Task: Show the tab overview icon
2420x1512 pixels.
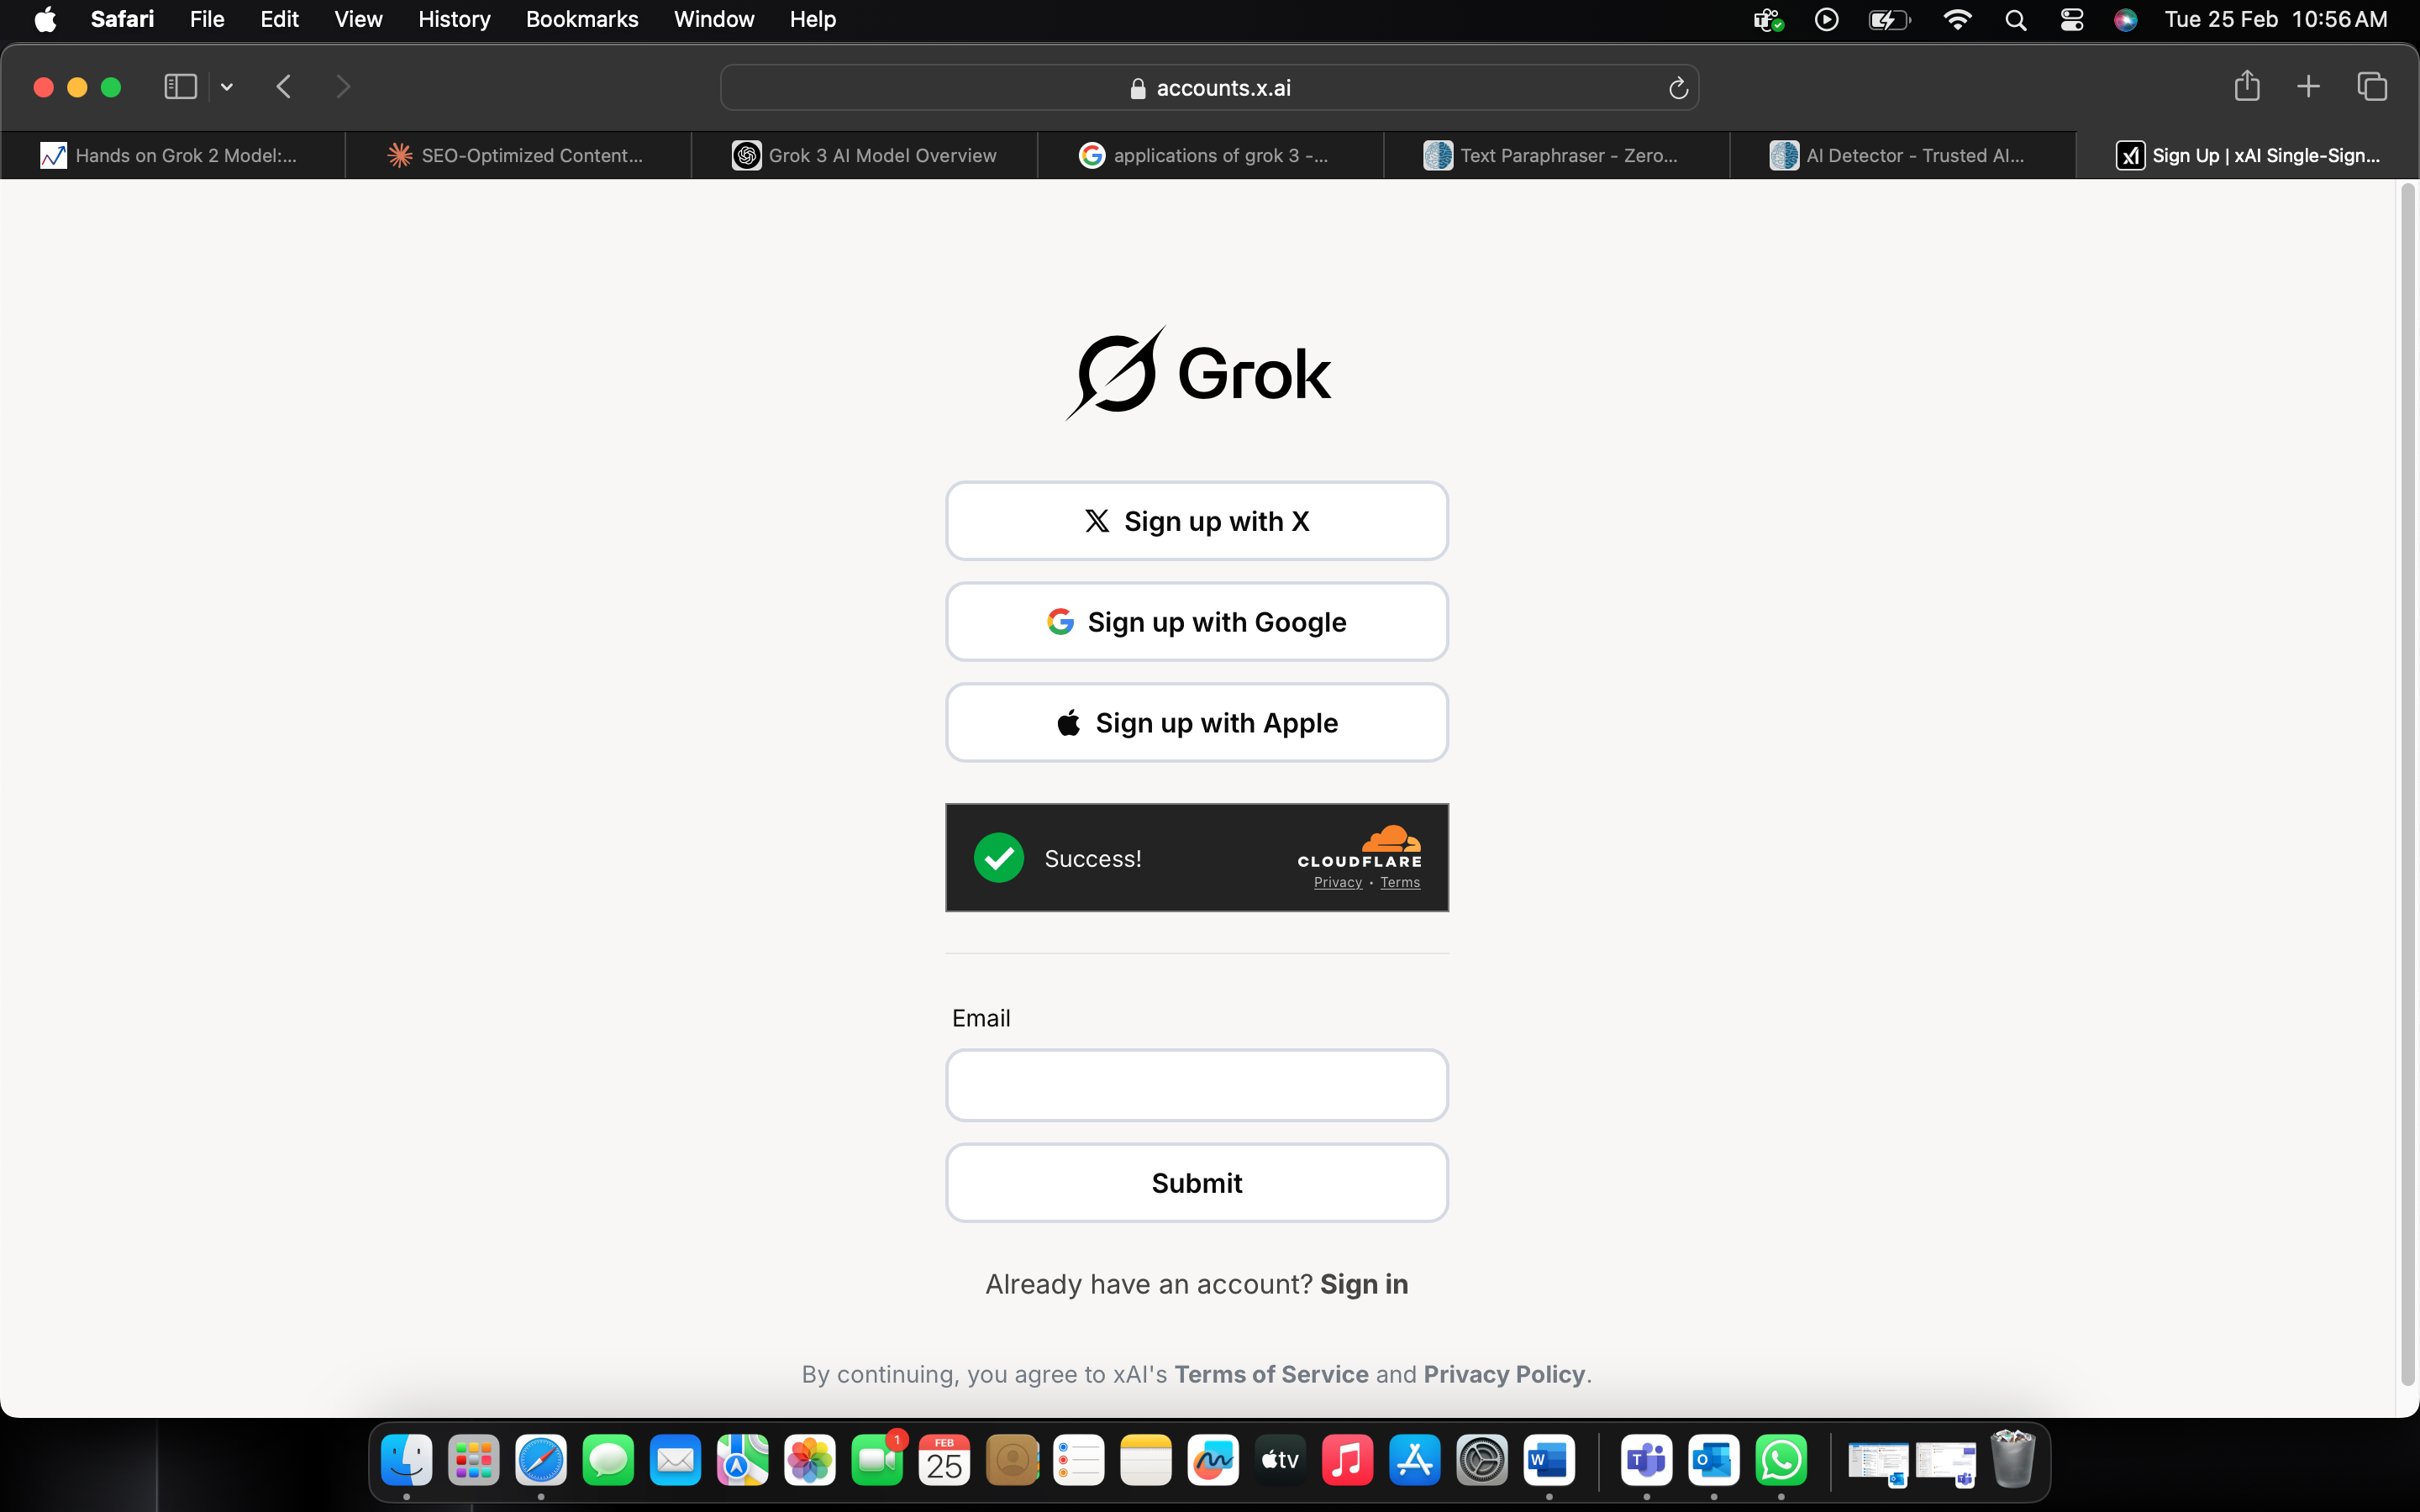Action: click(2372, 87)
